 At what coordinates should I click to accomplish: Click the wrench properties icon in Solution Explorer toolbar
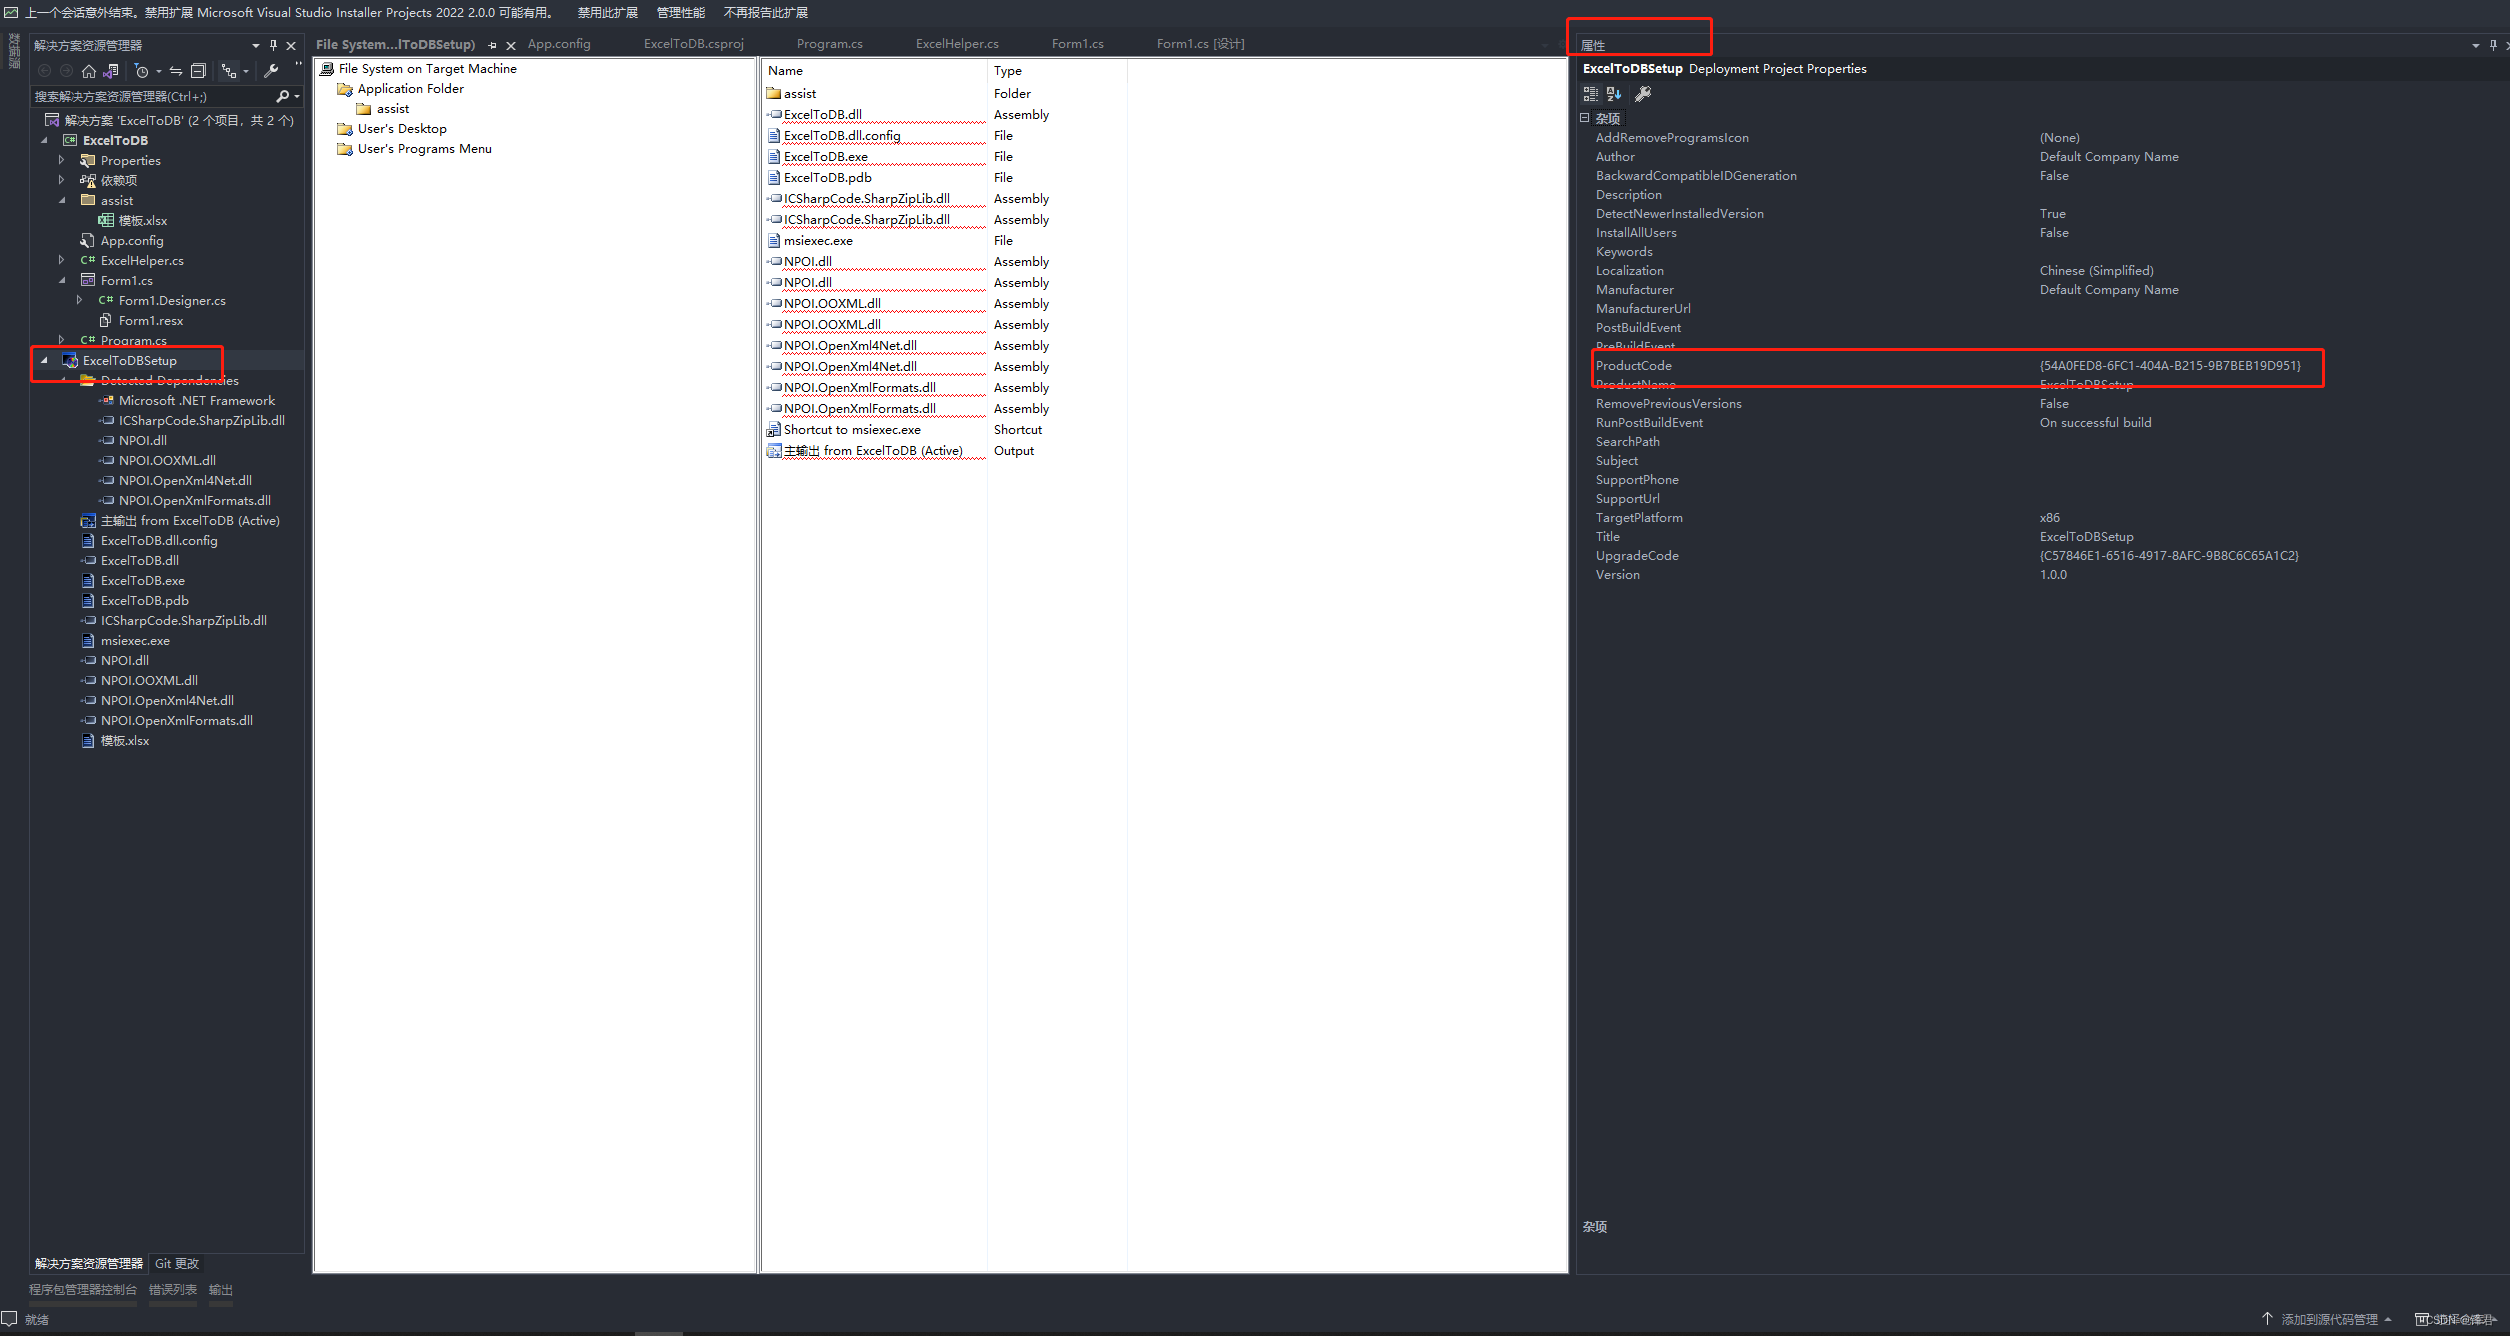point(271,71)
